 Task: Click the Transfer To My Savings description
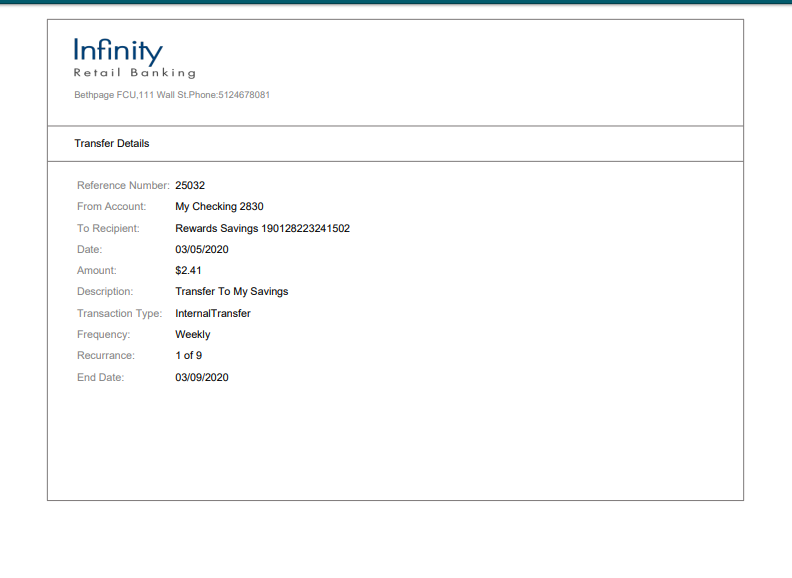click(231, 292)
